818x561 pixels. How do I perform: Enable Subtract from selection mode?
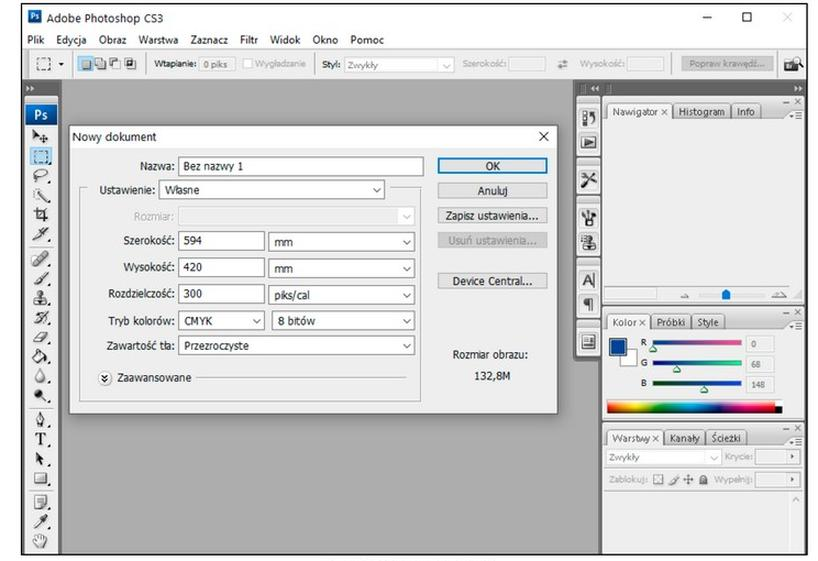tap(115, 64)
